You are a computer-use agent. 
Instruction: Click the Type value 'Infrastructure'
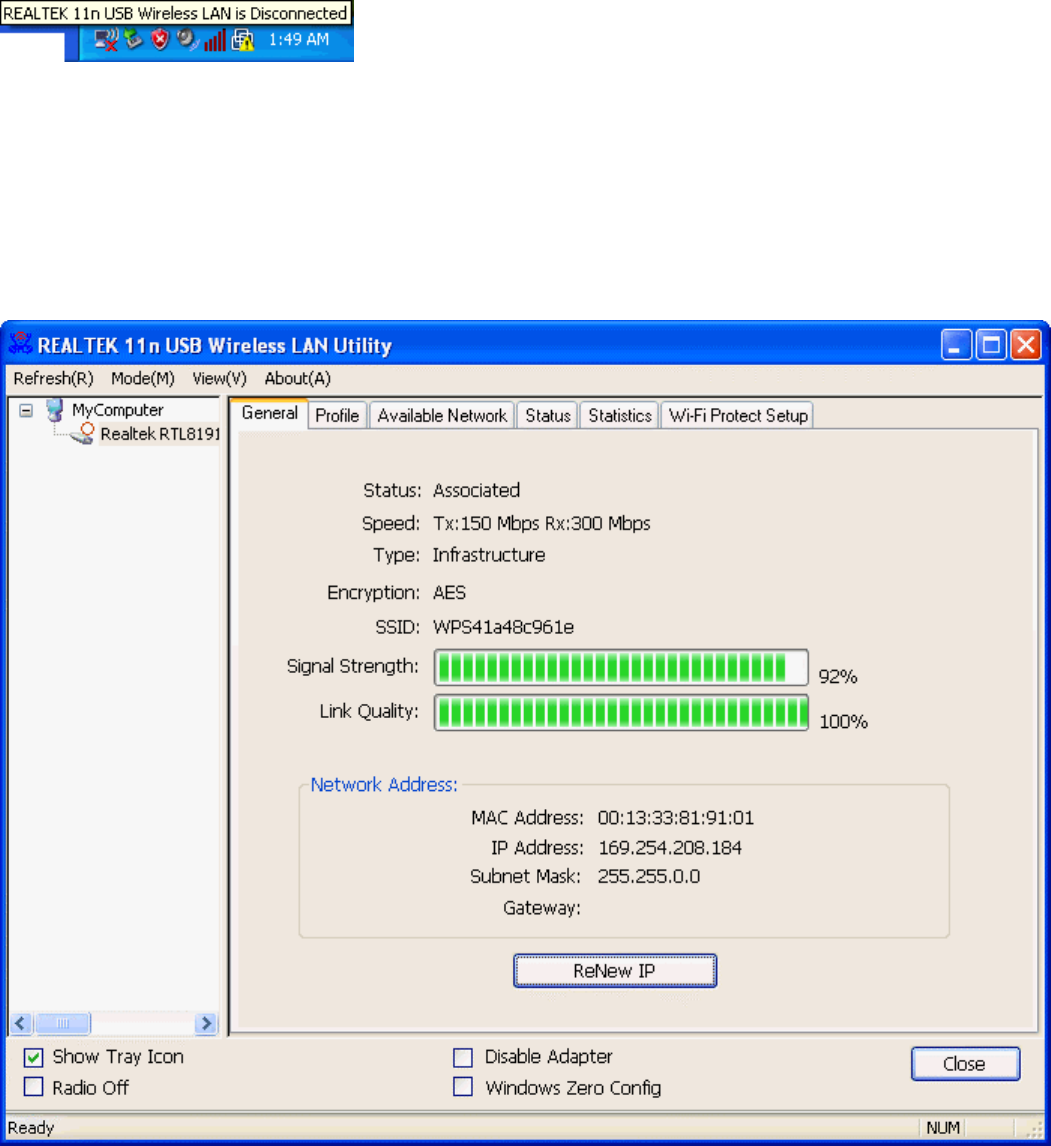[x=489, y=555]
